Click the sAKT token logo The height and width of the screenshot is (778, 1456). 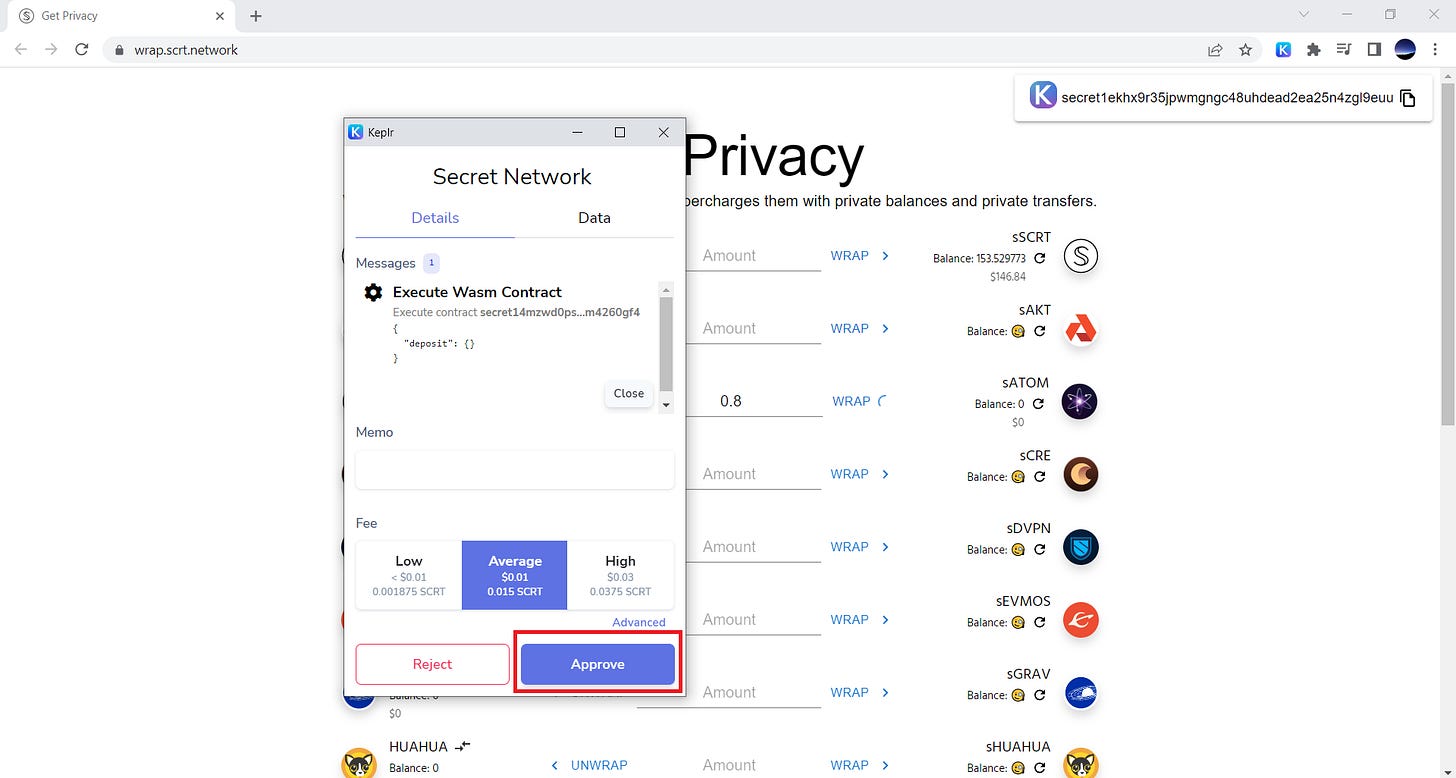[1080, 329]
